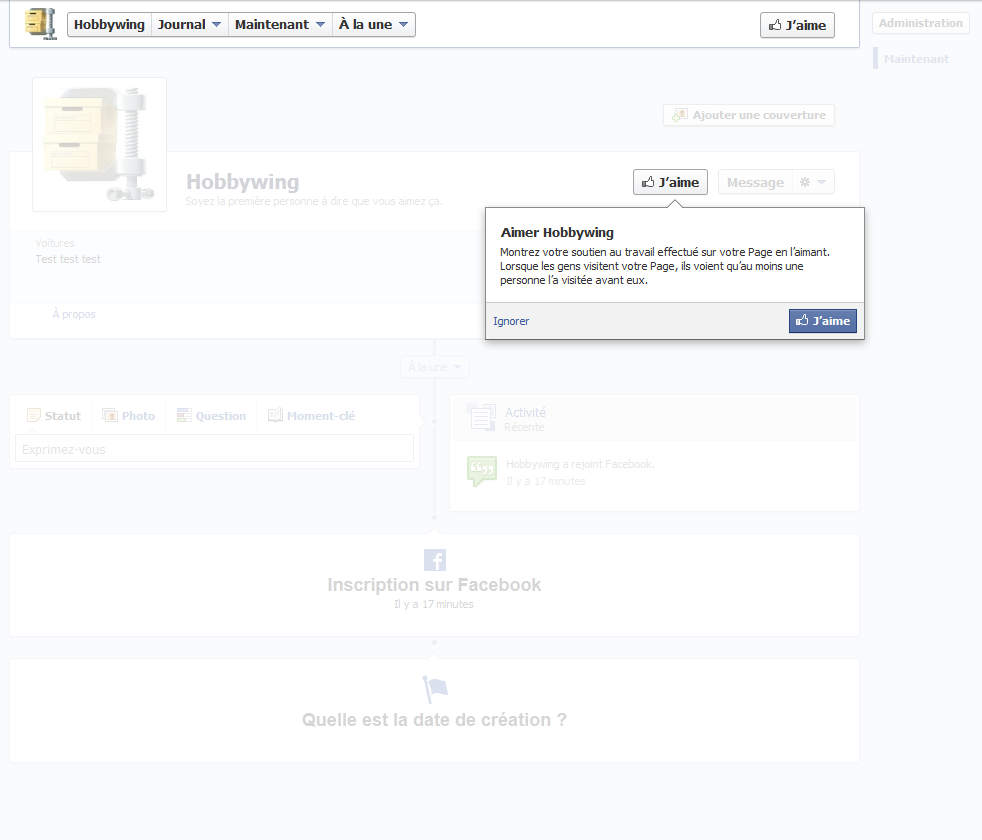The image size is (982, 840).
Task: Open Quelle est la date de création ?
Action: 435,720
